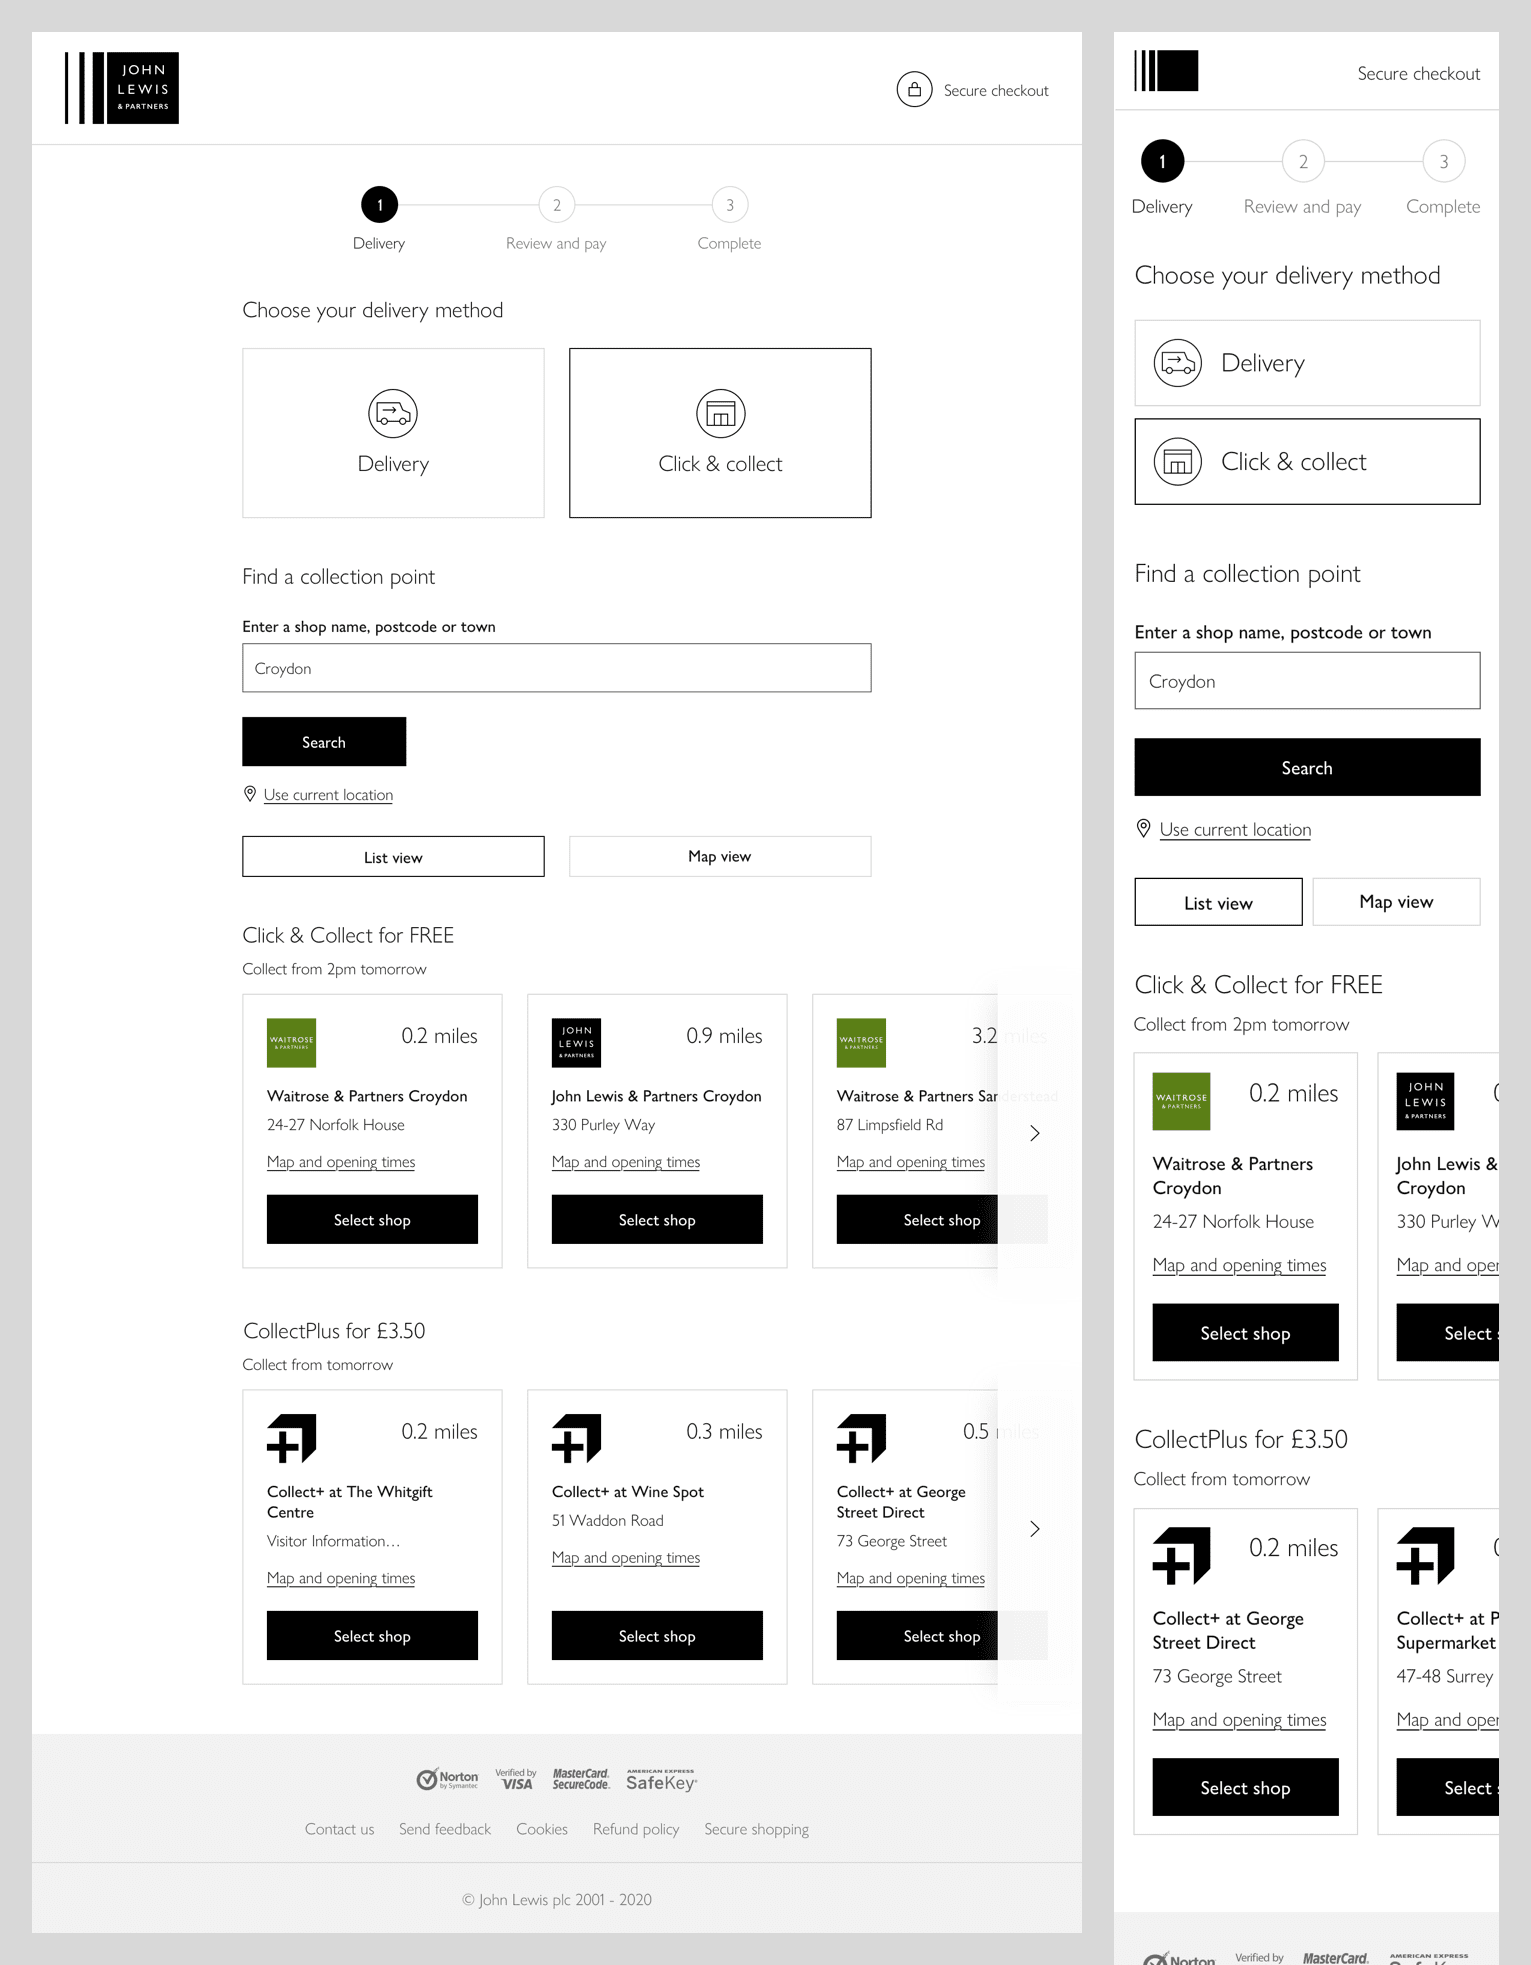Click Waitrose logo on desktop Croydon 0.2 miles card

pyautogui.click(x=291, y=1042)
